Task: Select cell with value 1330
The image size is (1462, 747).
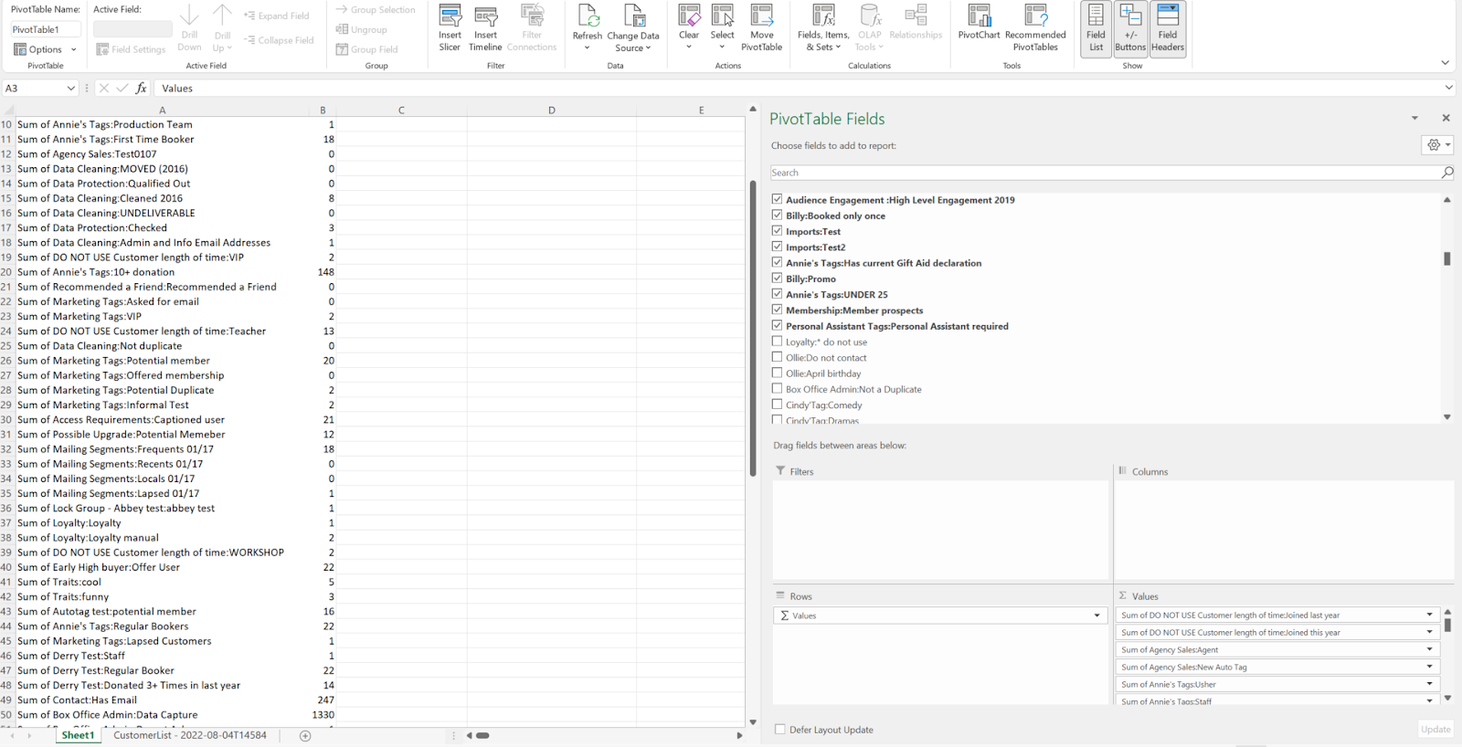Action: click(x=323, y=715)
